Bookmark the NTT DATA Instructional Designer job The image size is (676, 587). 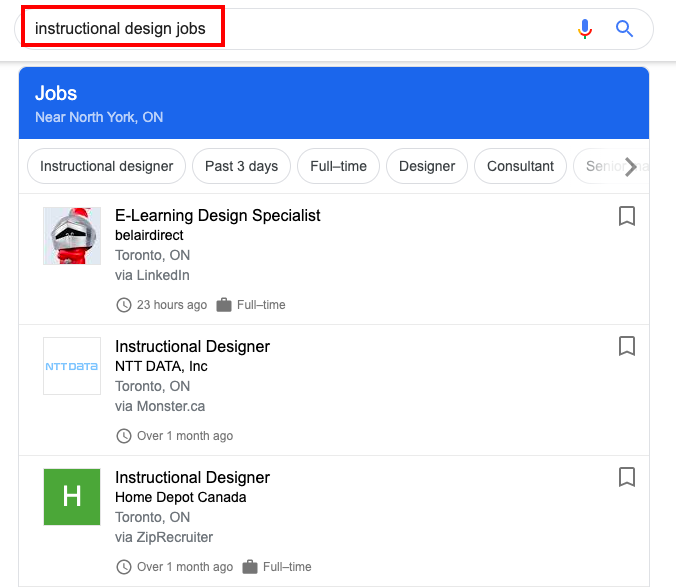[x=627, y=346]
